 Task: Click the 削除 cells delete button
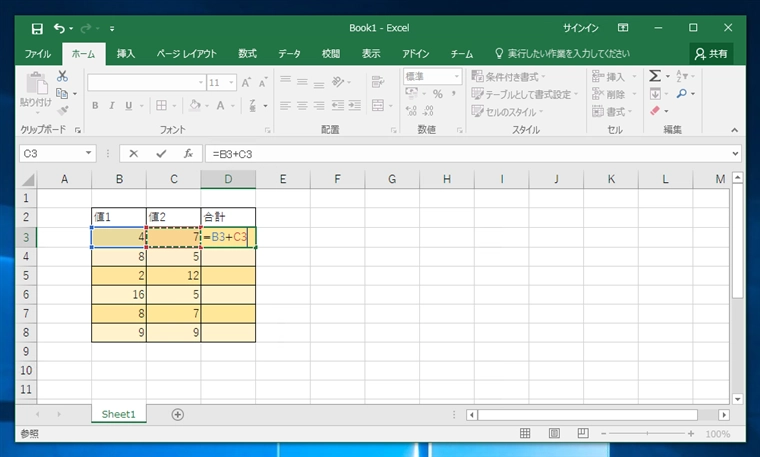coord(614,94)
